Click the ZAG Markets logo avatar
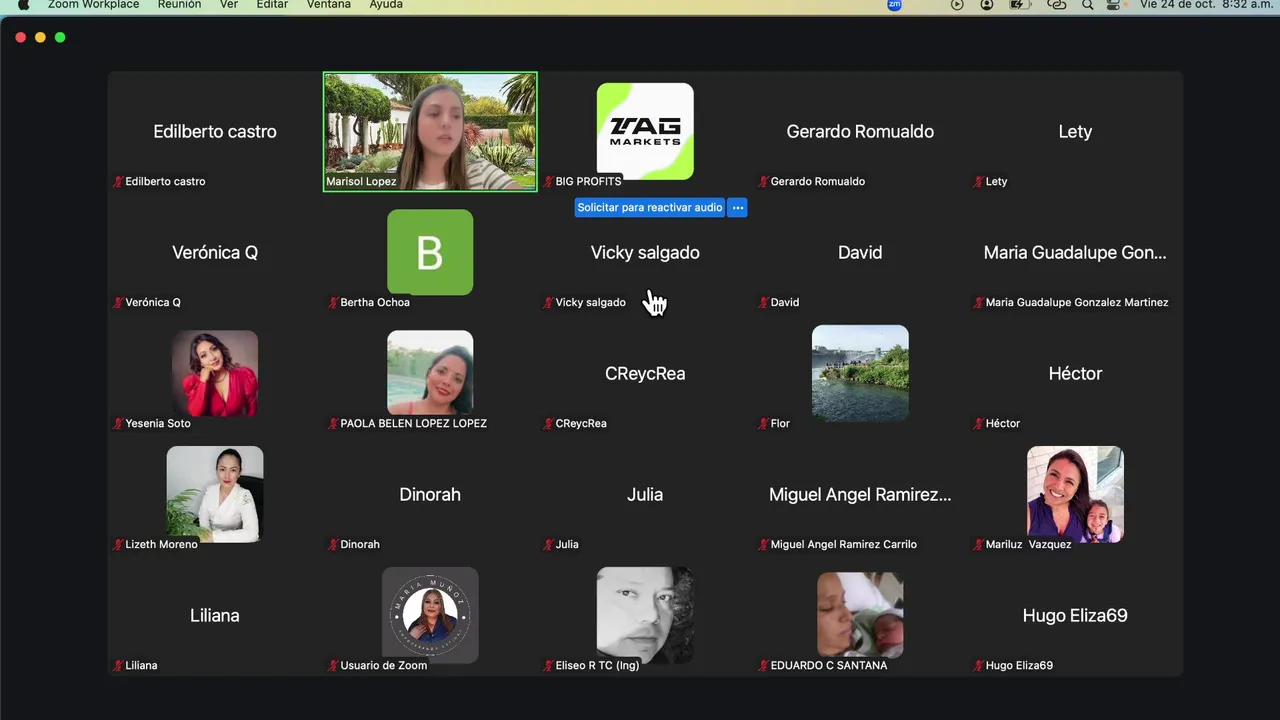The image size is (1280, 720). pyautogui.click(x=645, y=131)
